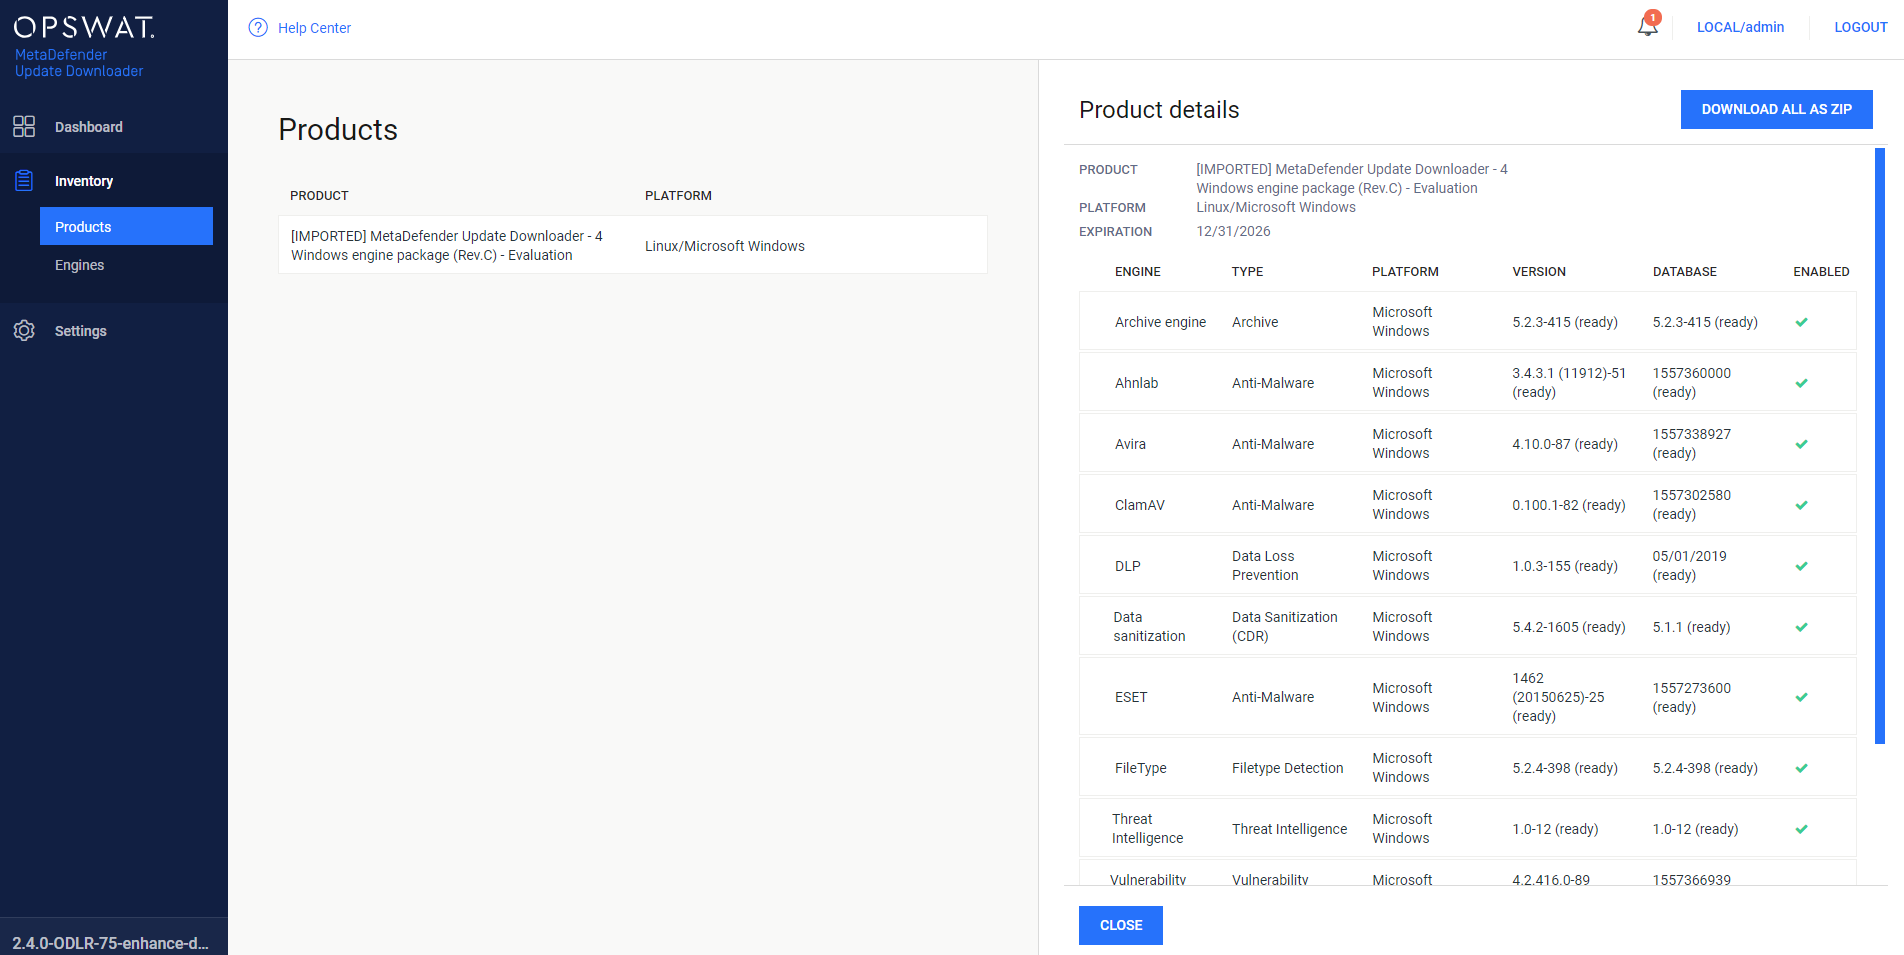Click the FileType engine name
The image size is (1904, 955).
click(1140, 768)
